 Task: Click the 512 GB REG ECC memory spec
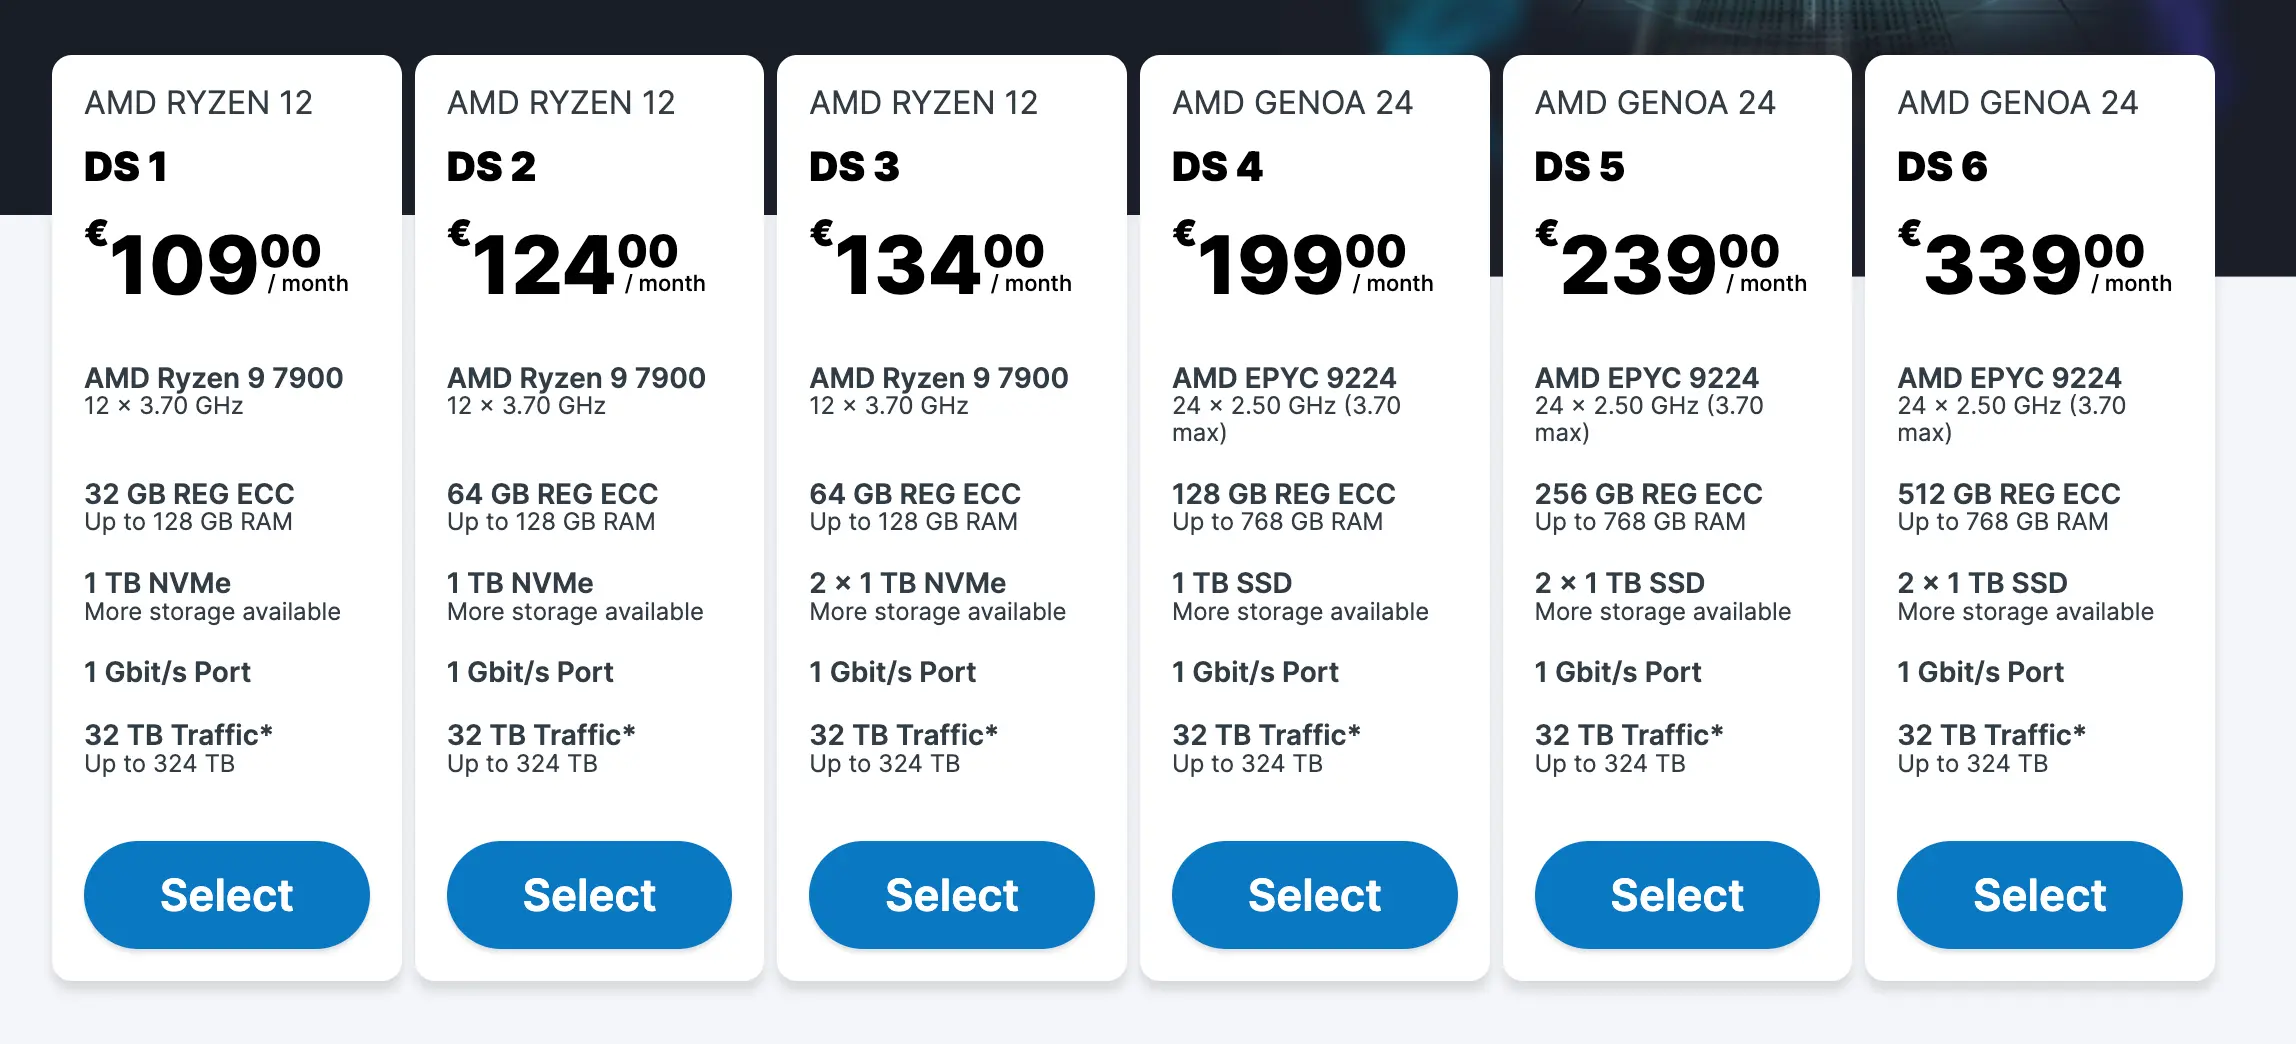tap(2008, 494)
